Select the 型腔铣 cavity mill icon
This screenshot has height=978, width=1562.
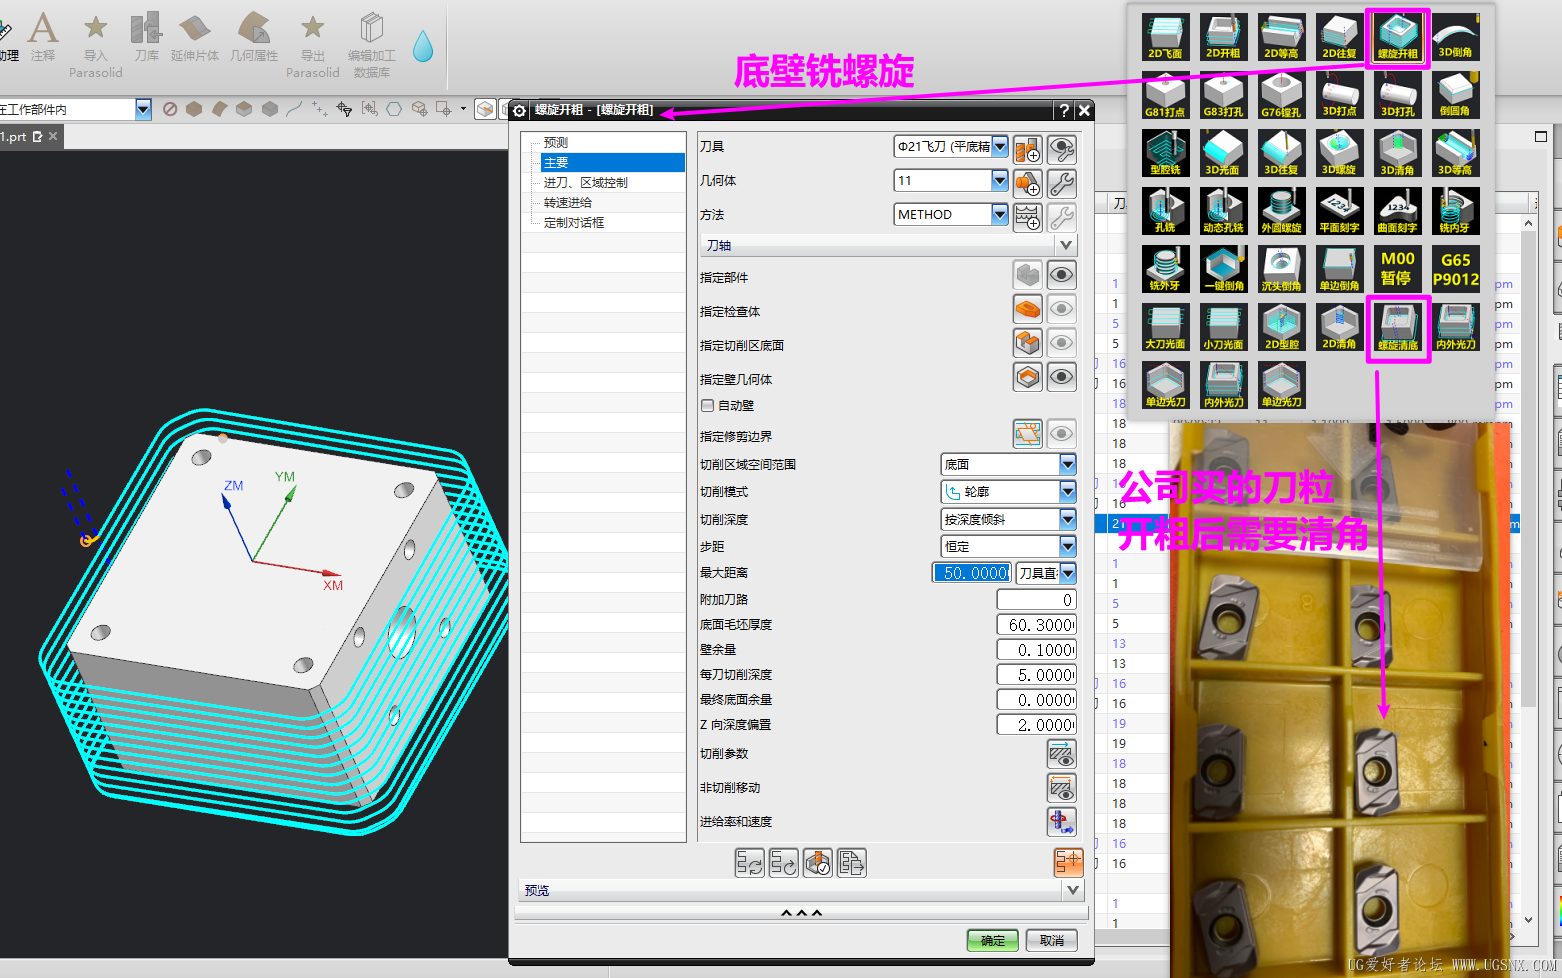coord(1166,153)
